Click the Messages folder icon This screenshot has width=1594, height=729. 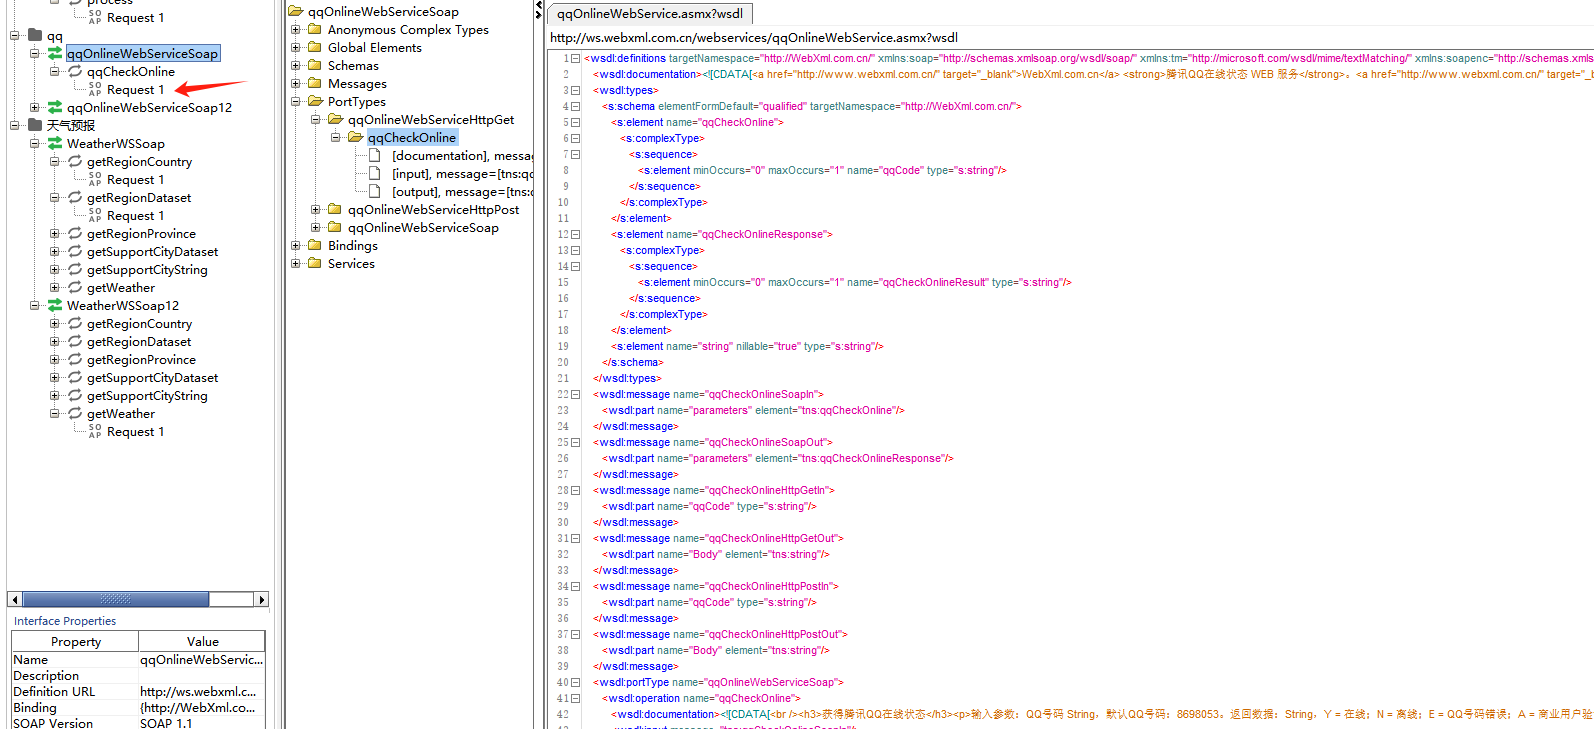click(315, 83)
